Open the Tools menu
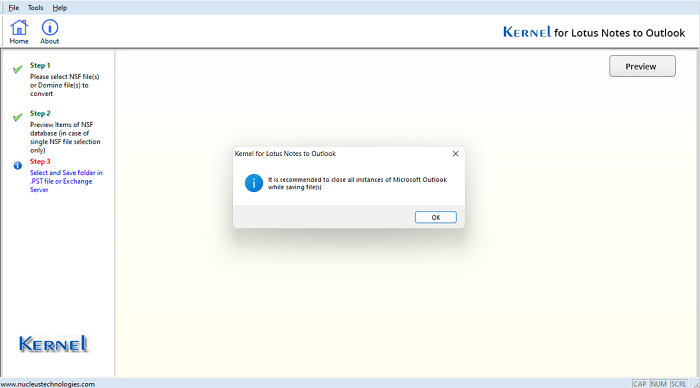Screen dimensions: 700x388 [x=35, y=8]
